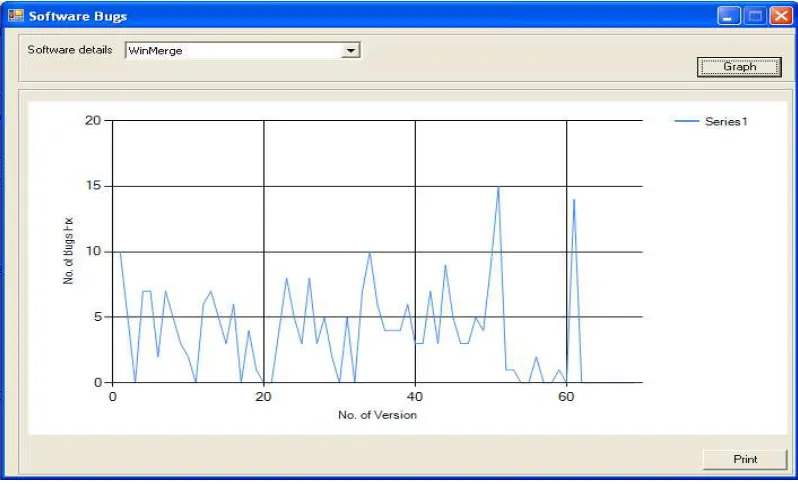The height and width of the screenshot is (484, 798).
Task: Click the 'No. of Bugs Fix' axis title
Action: pyautogui.click(x=68, y=251)
